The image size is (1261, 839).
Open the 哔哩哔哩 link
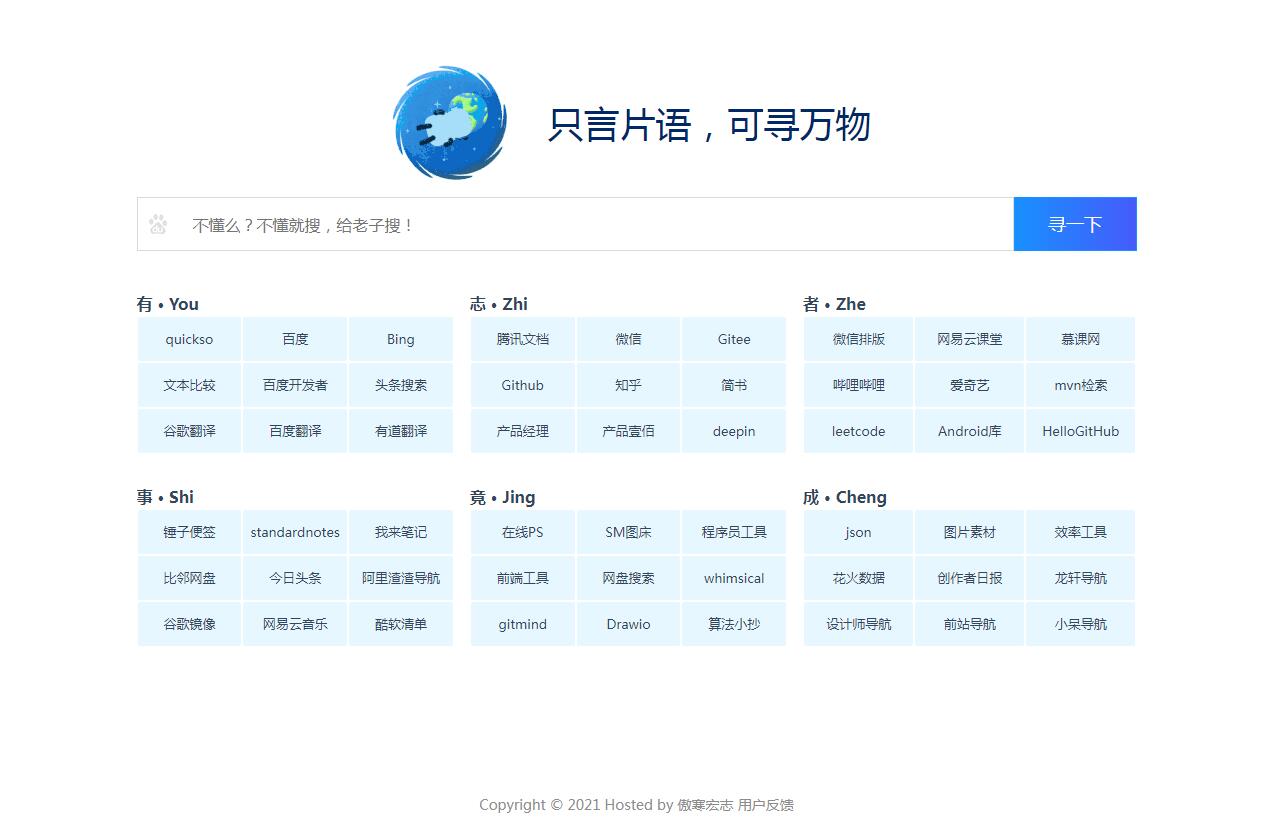click(x=857, y=385)
